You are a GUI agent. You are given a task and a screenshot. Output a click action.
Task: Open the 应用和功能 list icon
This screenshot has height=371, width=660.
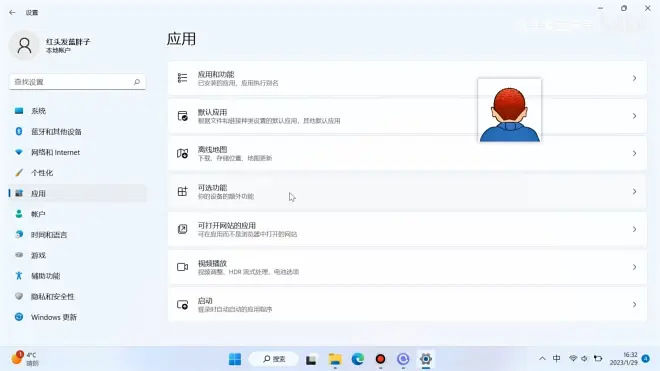coord(182,78)
